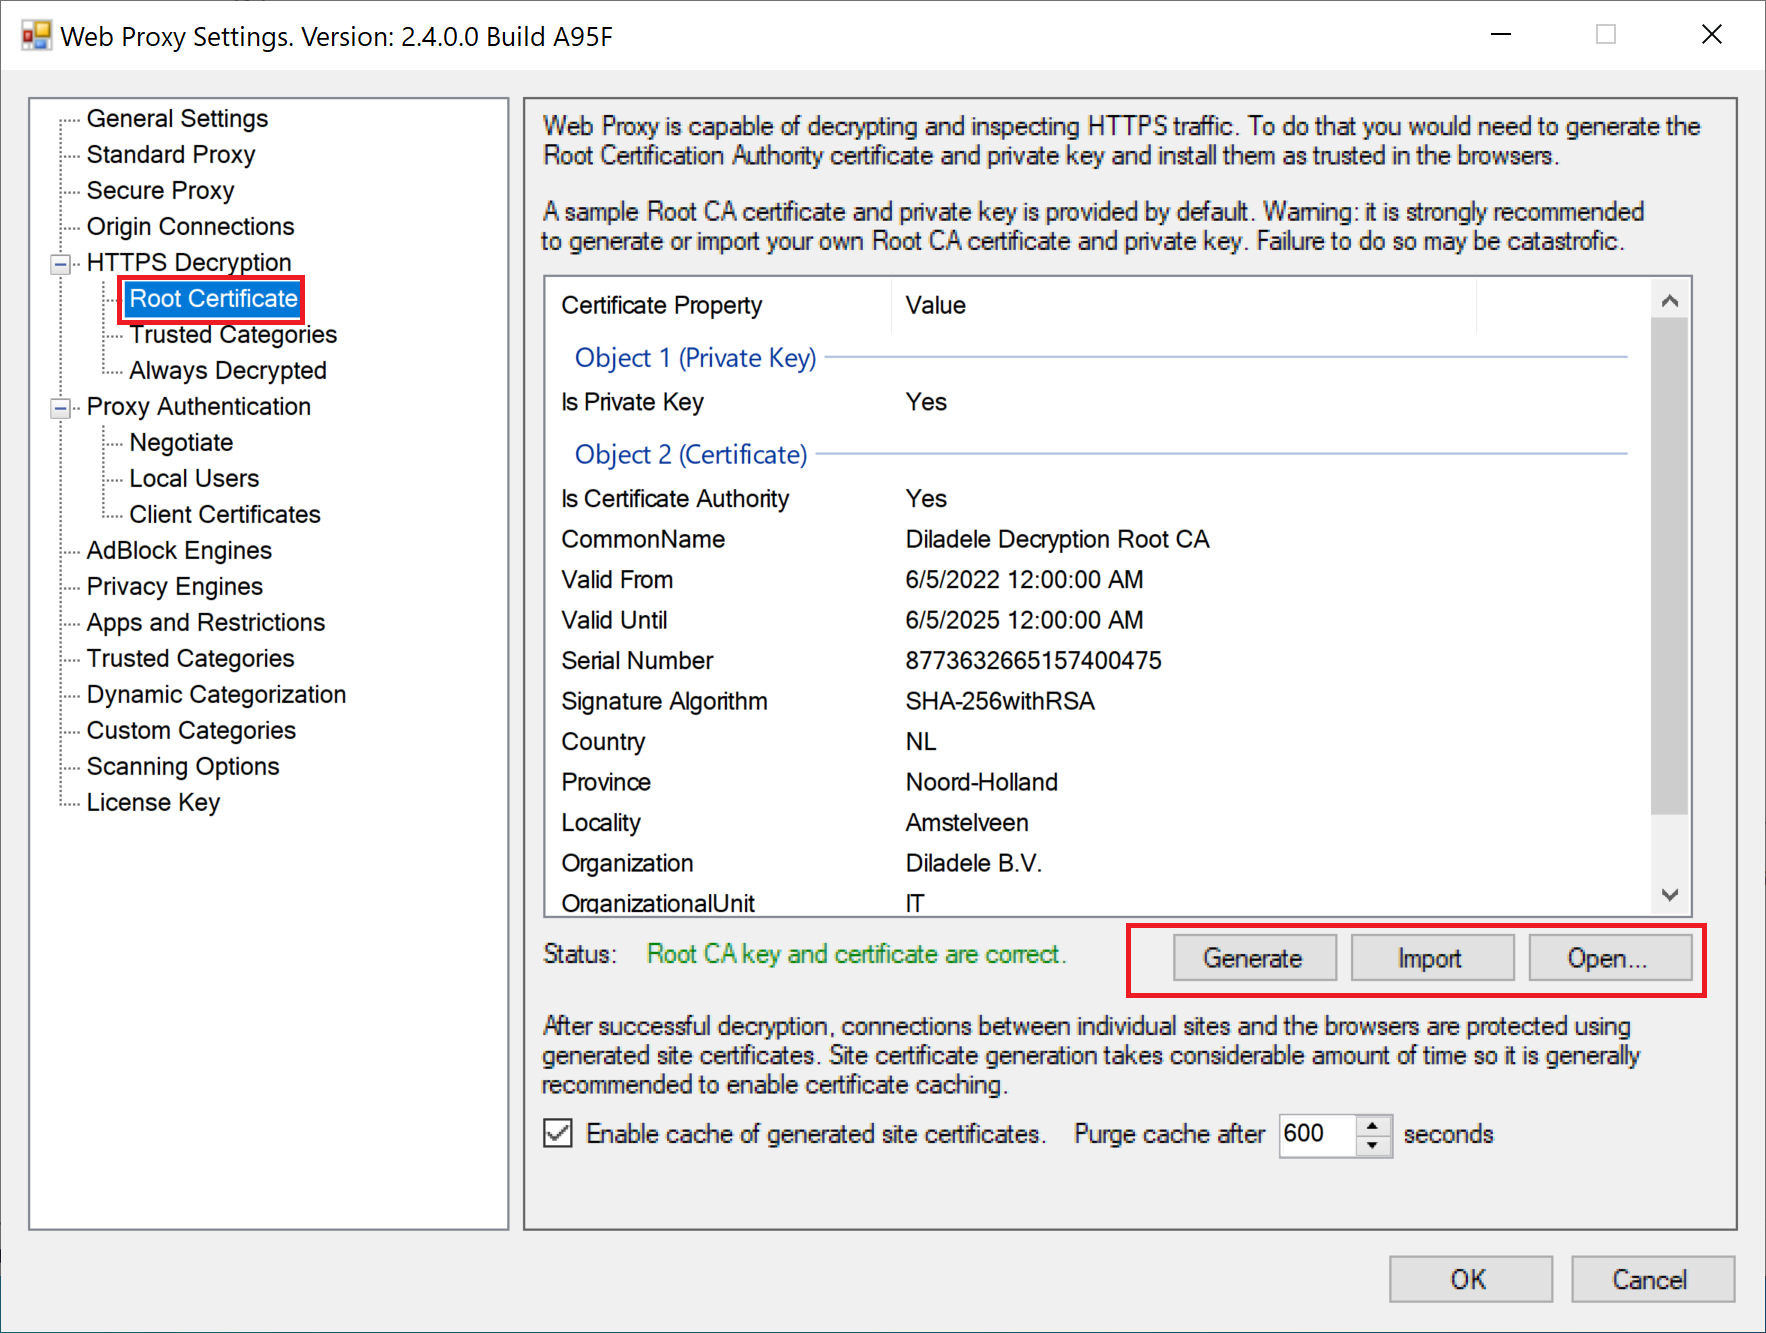Image resolution: width=1766 pixels, height=1333 pixels.
Task: Click serial number value 8773632665157400475
Action: coord(1033,661)
